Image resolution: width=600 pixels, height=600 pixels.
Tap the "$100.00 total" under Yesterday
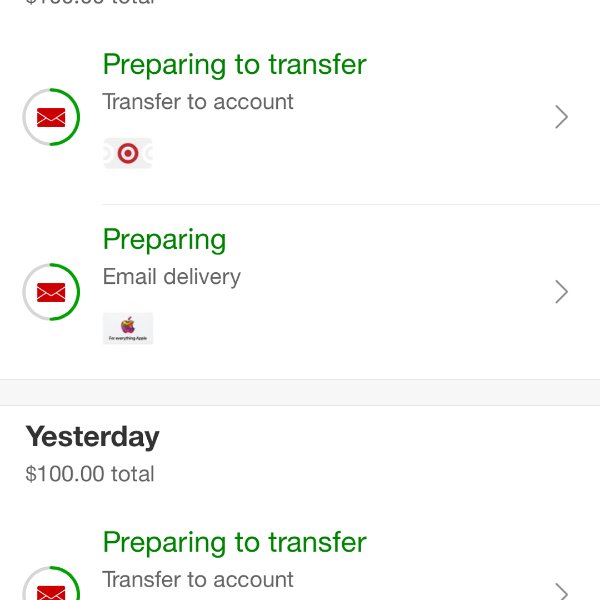point(90,474)
